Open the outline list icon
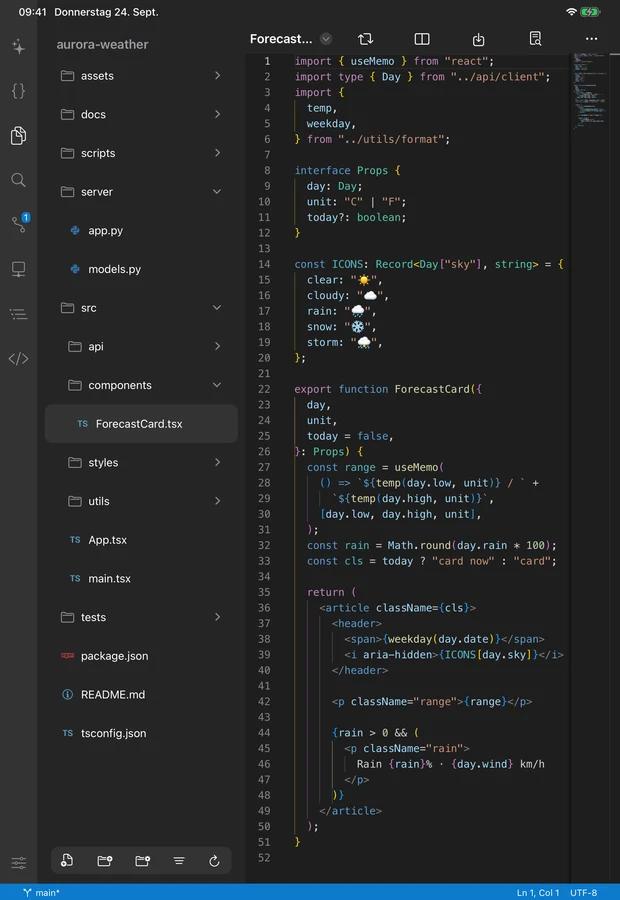 (18, 314)
